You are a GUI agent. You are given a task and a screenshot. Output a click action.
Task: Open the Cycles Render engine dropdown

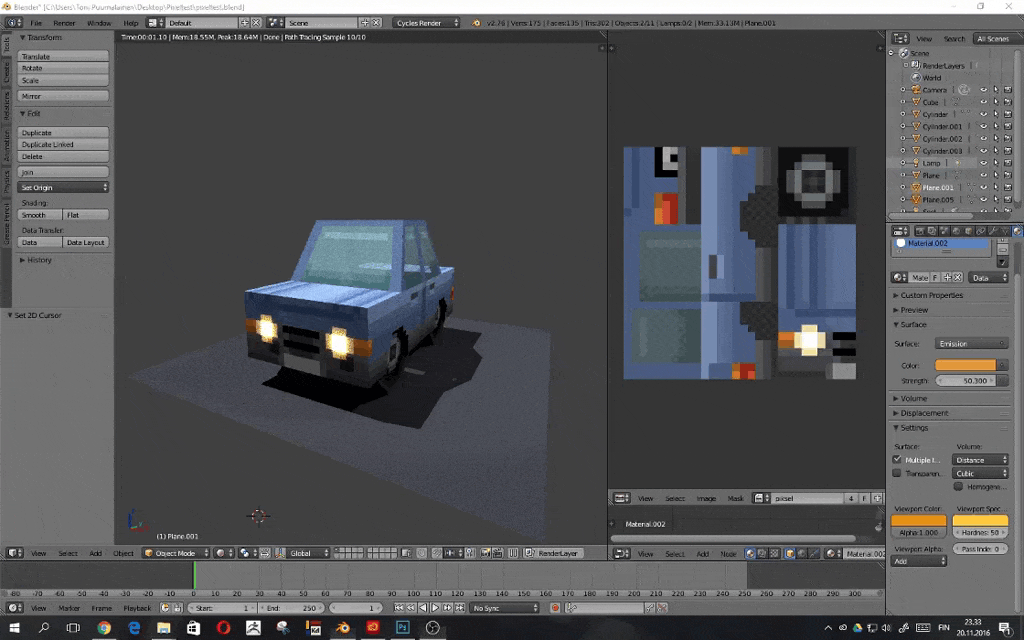coord(426,22)
